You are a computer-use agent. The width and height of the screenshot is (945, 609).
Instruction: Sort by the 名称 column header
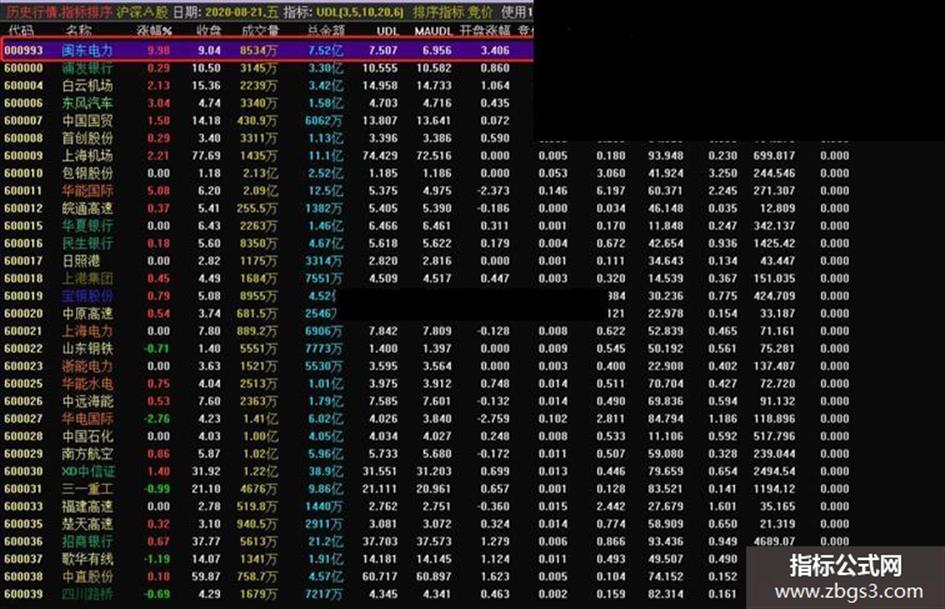[x=78, y=30]
